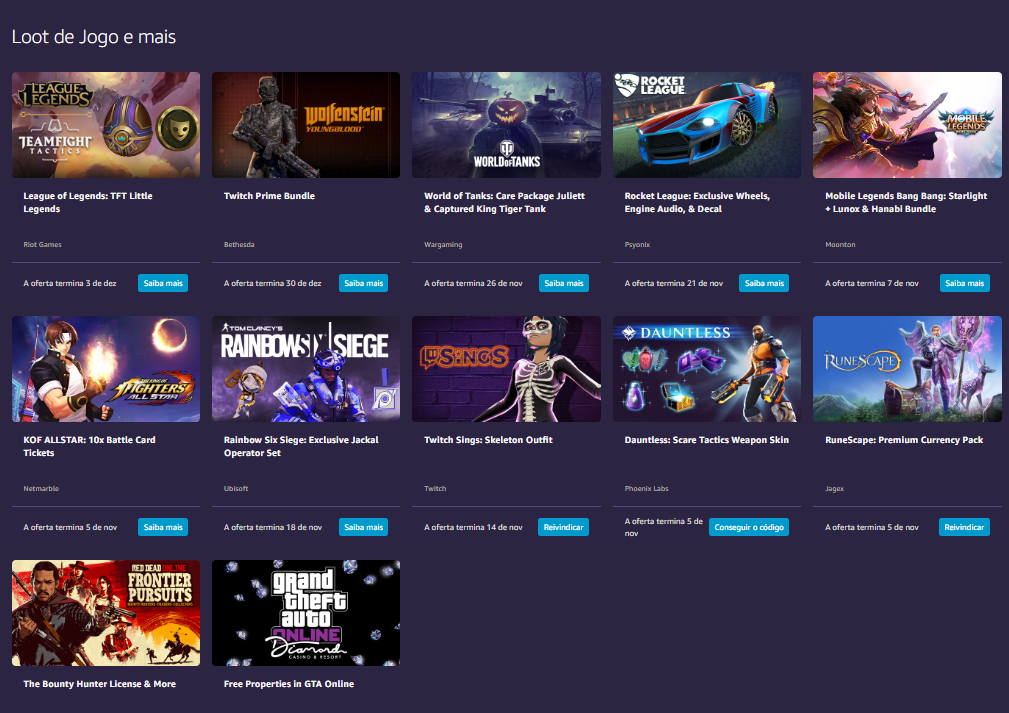The image size is (1009, 713).
Task: Open the Dauntless loot thumbnail
Action: (x=707, y=369)
